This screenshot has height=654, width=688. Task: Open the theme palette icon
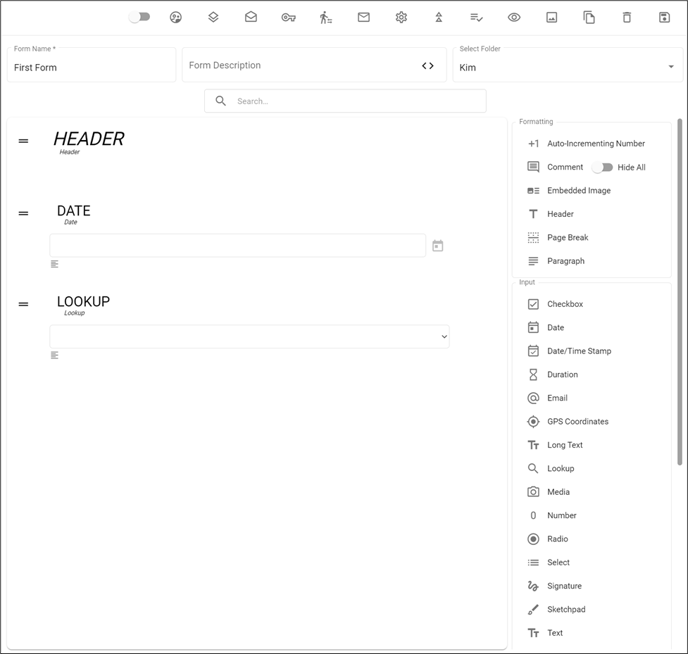click(176, 17)
